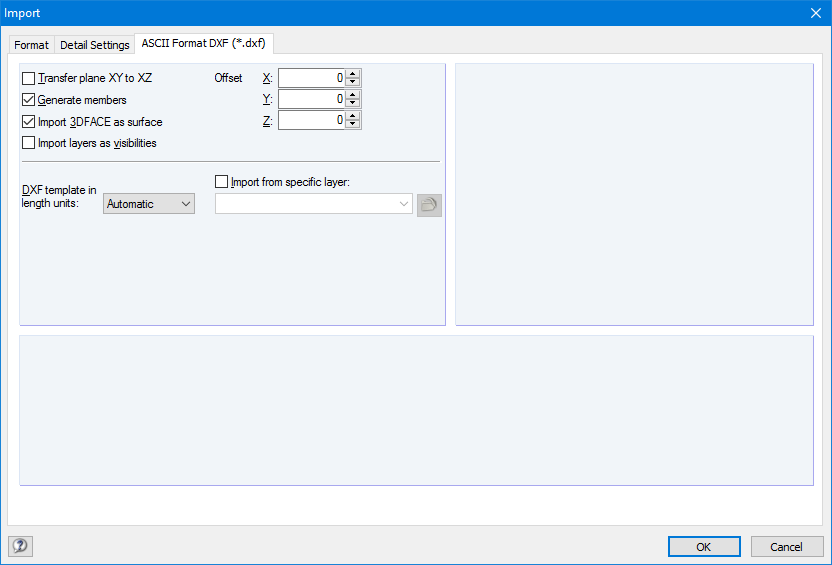
Task: Decrease Offset Z with down arrow
Action: pyautogui.click(x=353, y=124)
